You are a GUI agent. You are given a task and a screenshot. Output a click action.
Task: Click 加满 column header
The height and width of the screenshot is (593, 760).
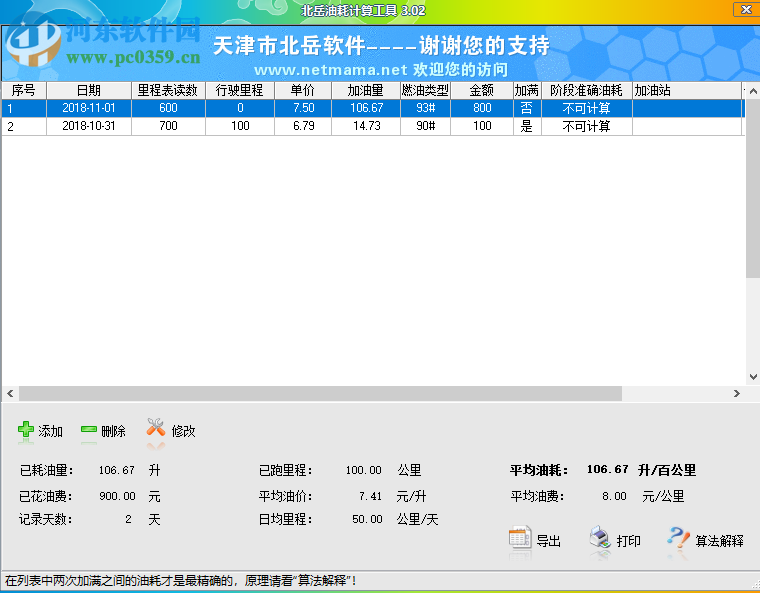point(527,90)
